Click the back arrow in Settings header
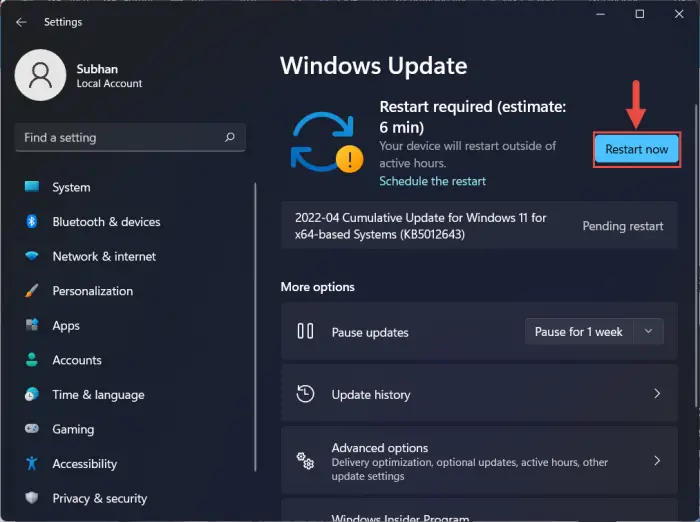The image size is (700, 522). click(x=21, y=22)
